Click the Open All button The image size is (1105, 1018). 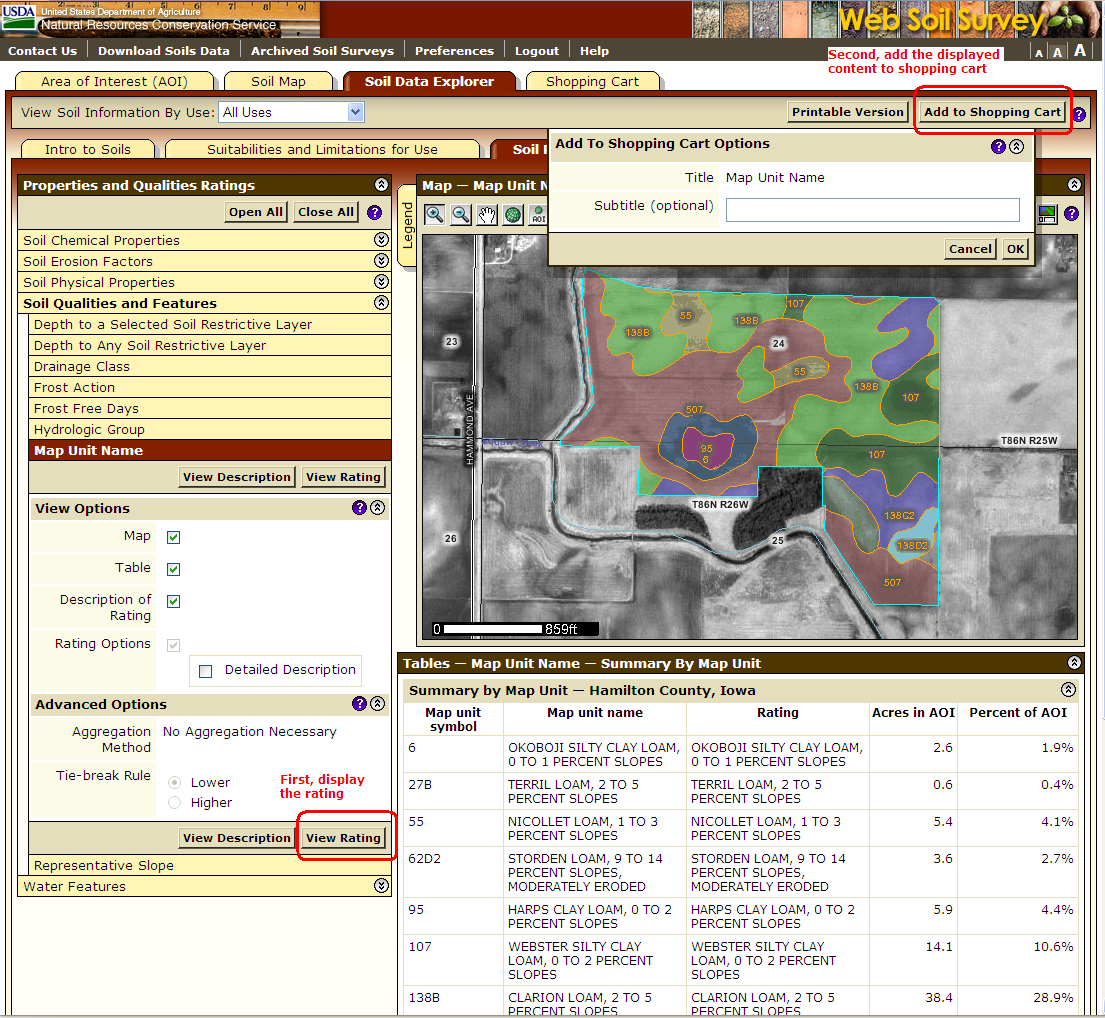[256, 212]
